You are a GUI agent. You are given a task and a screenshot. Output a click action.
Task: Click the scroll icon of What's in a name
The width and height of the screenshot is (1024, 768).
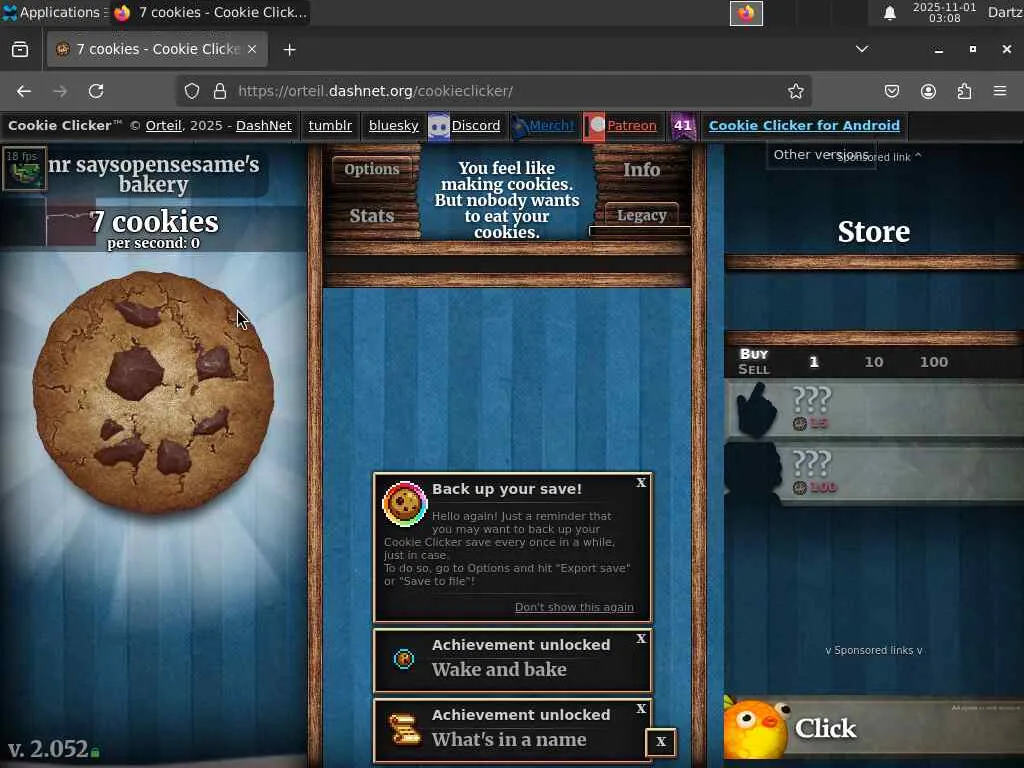404,729
